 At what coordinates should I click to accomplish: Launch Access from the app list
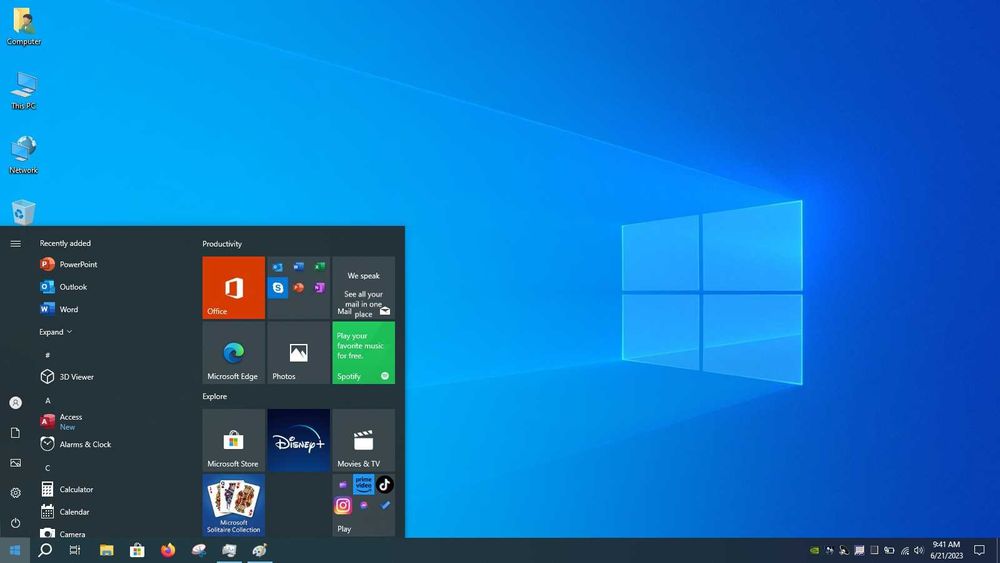pos(61,421)
